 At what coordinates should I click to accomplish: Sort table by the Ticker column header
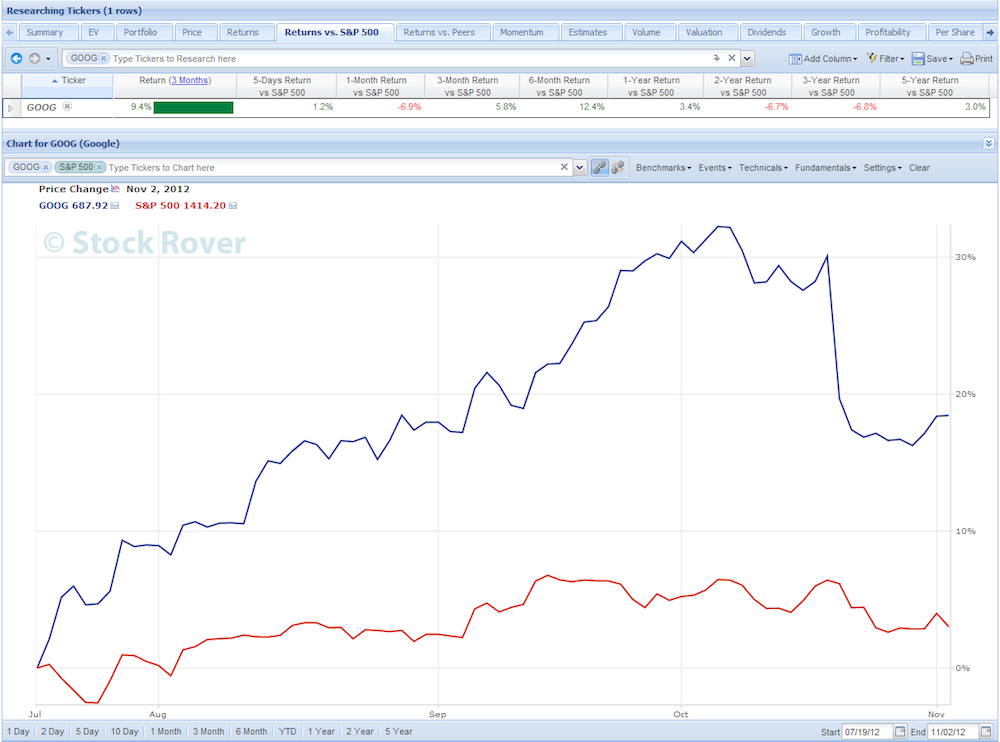68,86
